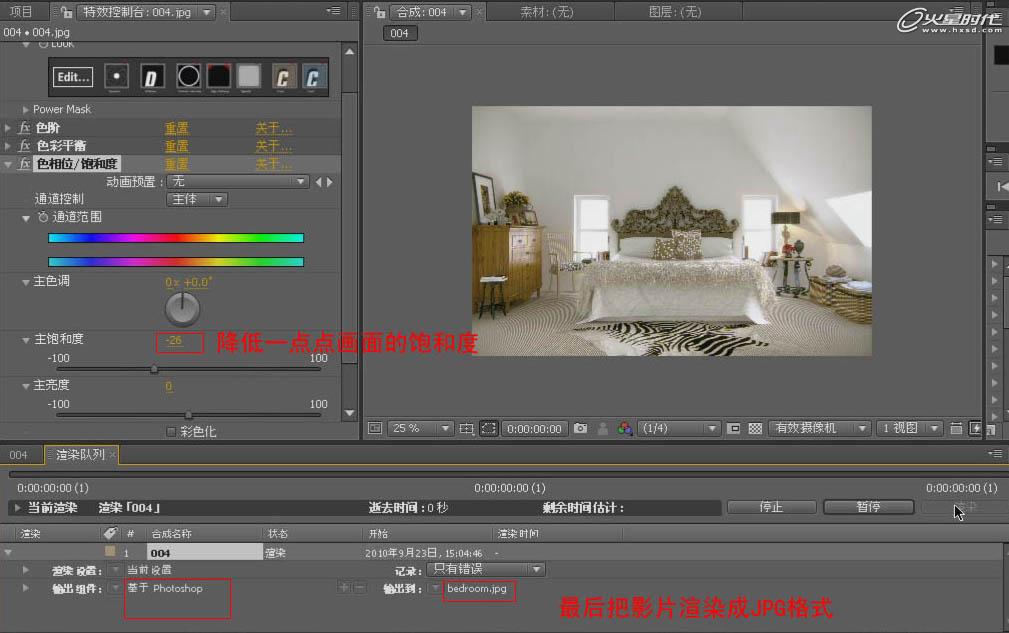The image size is (1009, 633).
Task: Open the bedroom.jpg output filename
Action: click(x=479, y=590)
